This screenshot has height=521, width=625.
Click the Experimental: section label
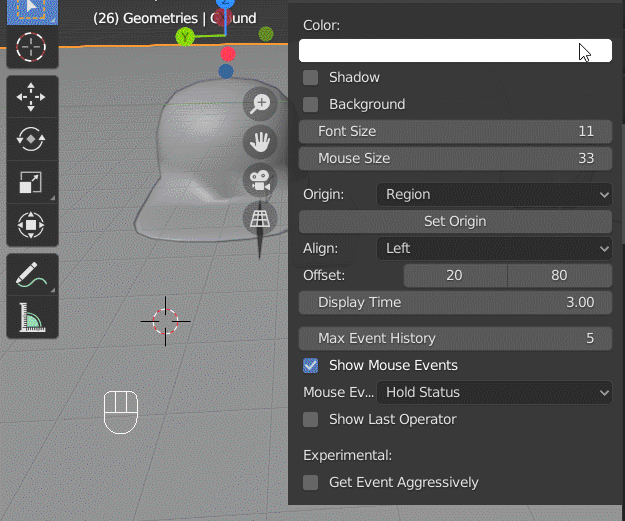pyautogui.click(x=348, y=455)
